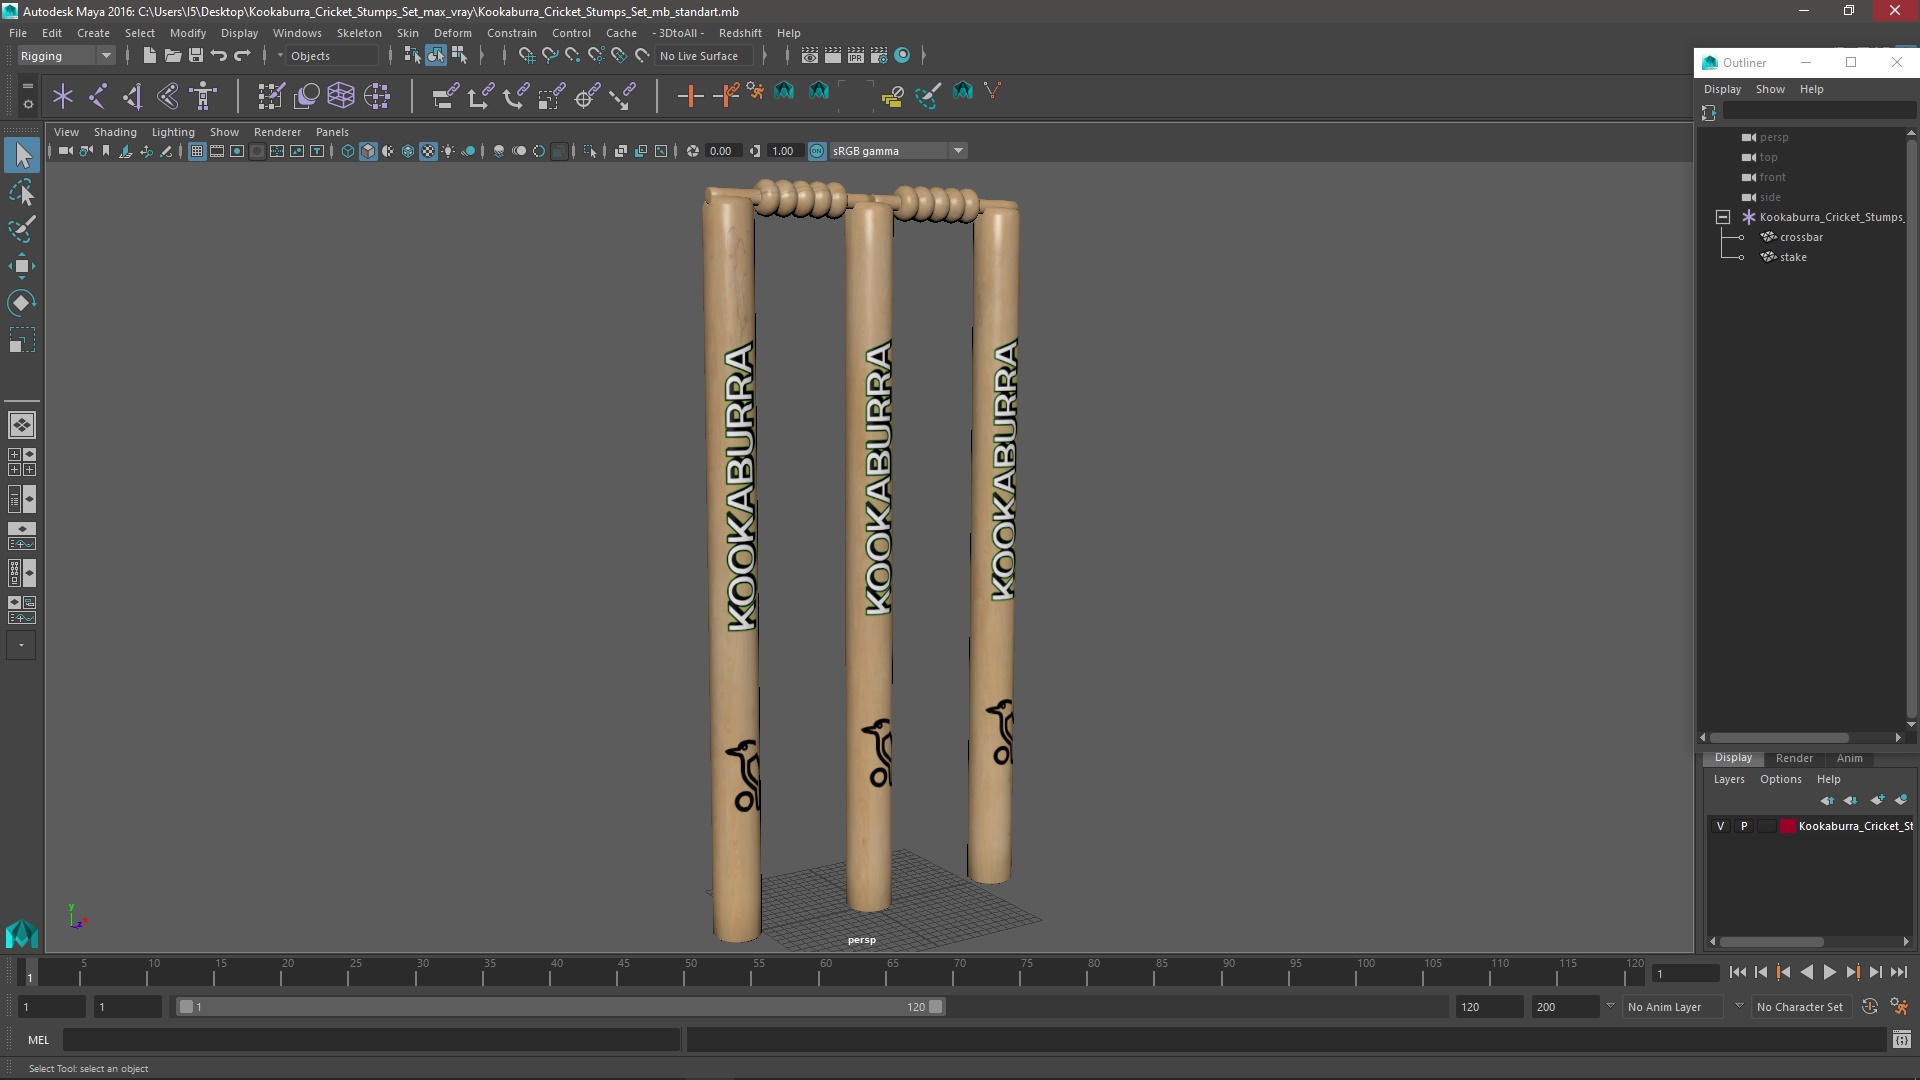1920x1080 pixels.
Task: Click play backwards button
Action: pos(1806,972)
